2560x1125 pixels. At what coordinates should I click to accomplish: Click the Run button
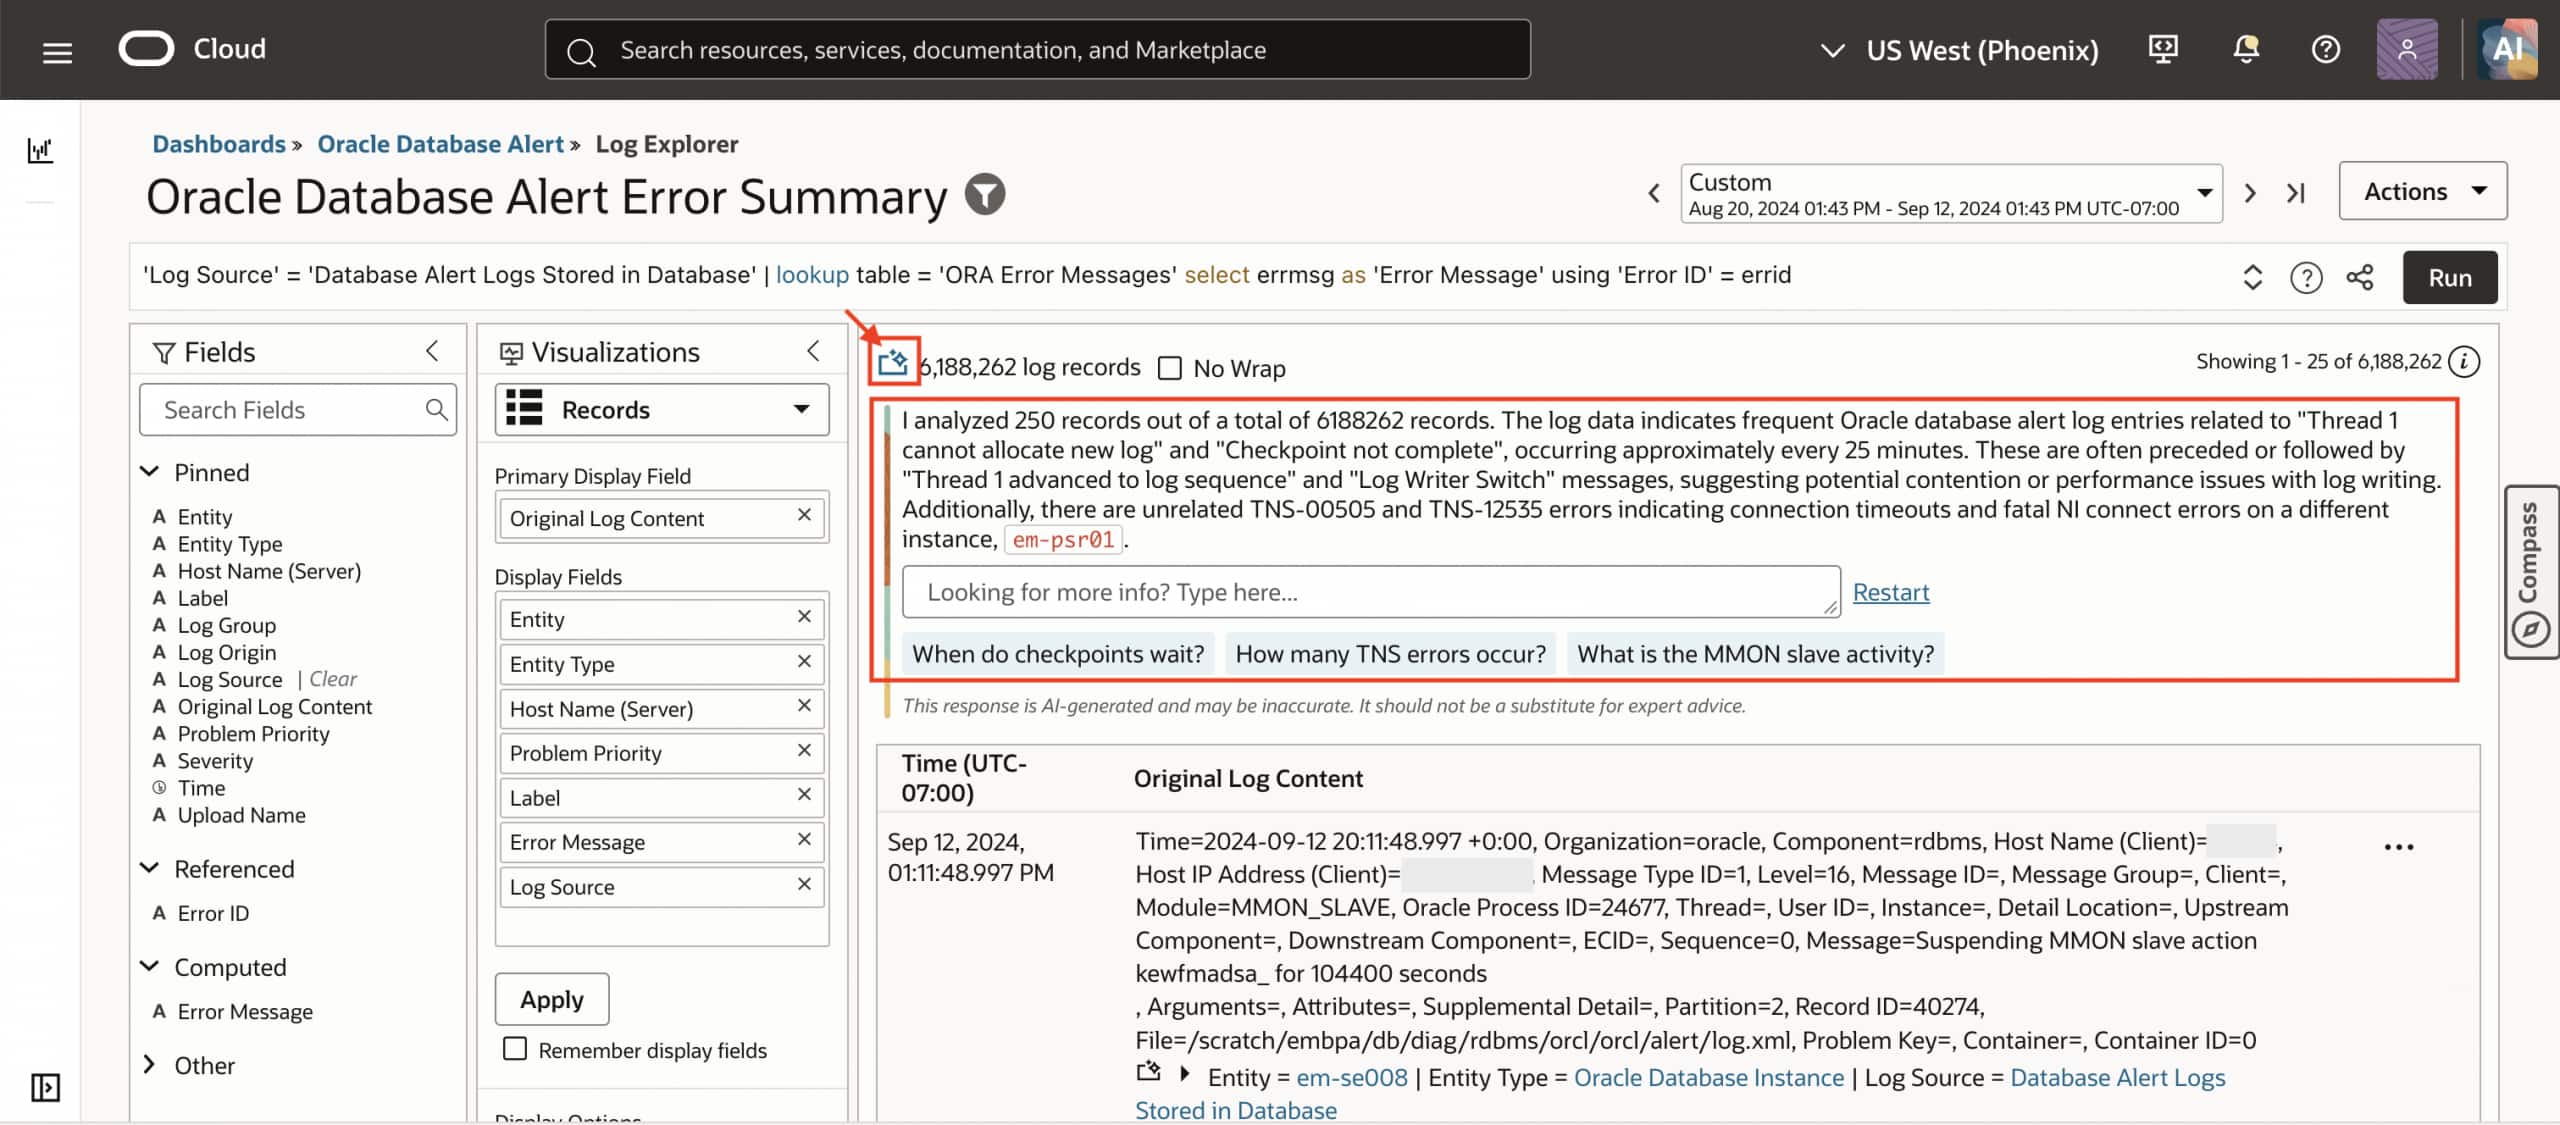coord(2449,278)
